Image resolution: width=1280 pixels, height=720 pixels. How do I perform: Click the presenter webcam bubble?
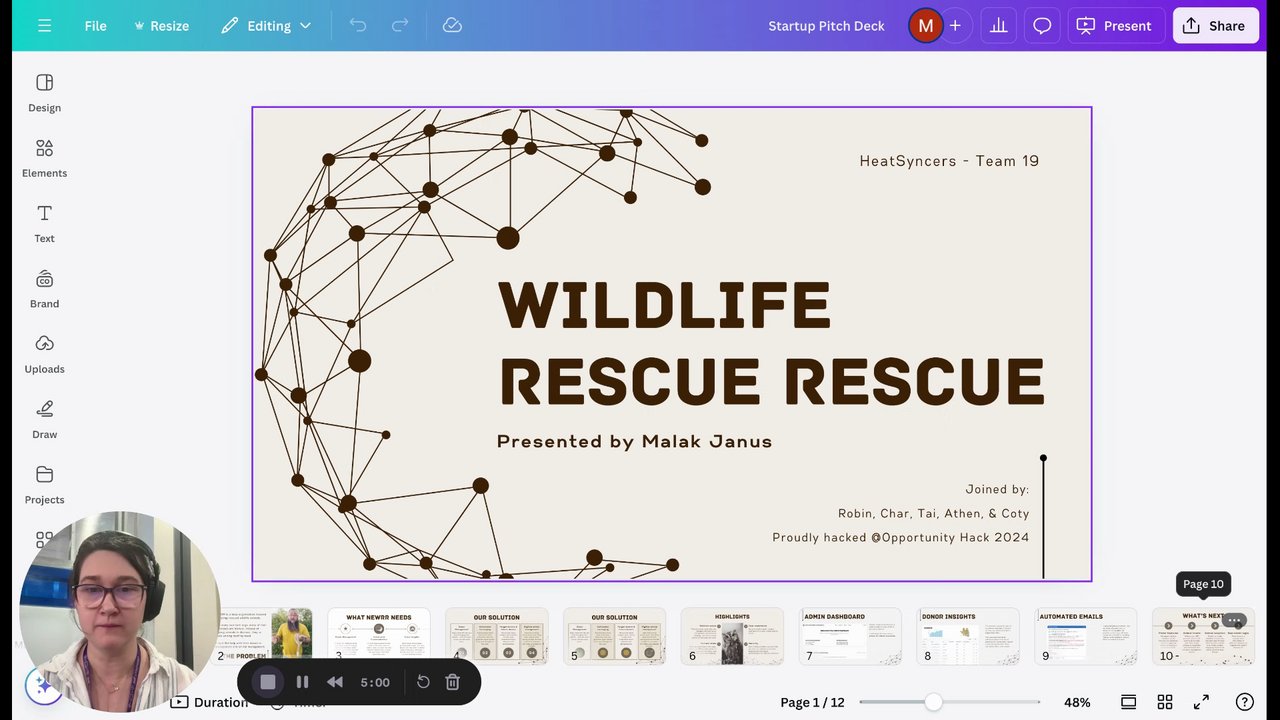tap(118, 611)
